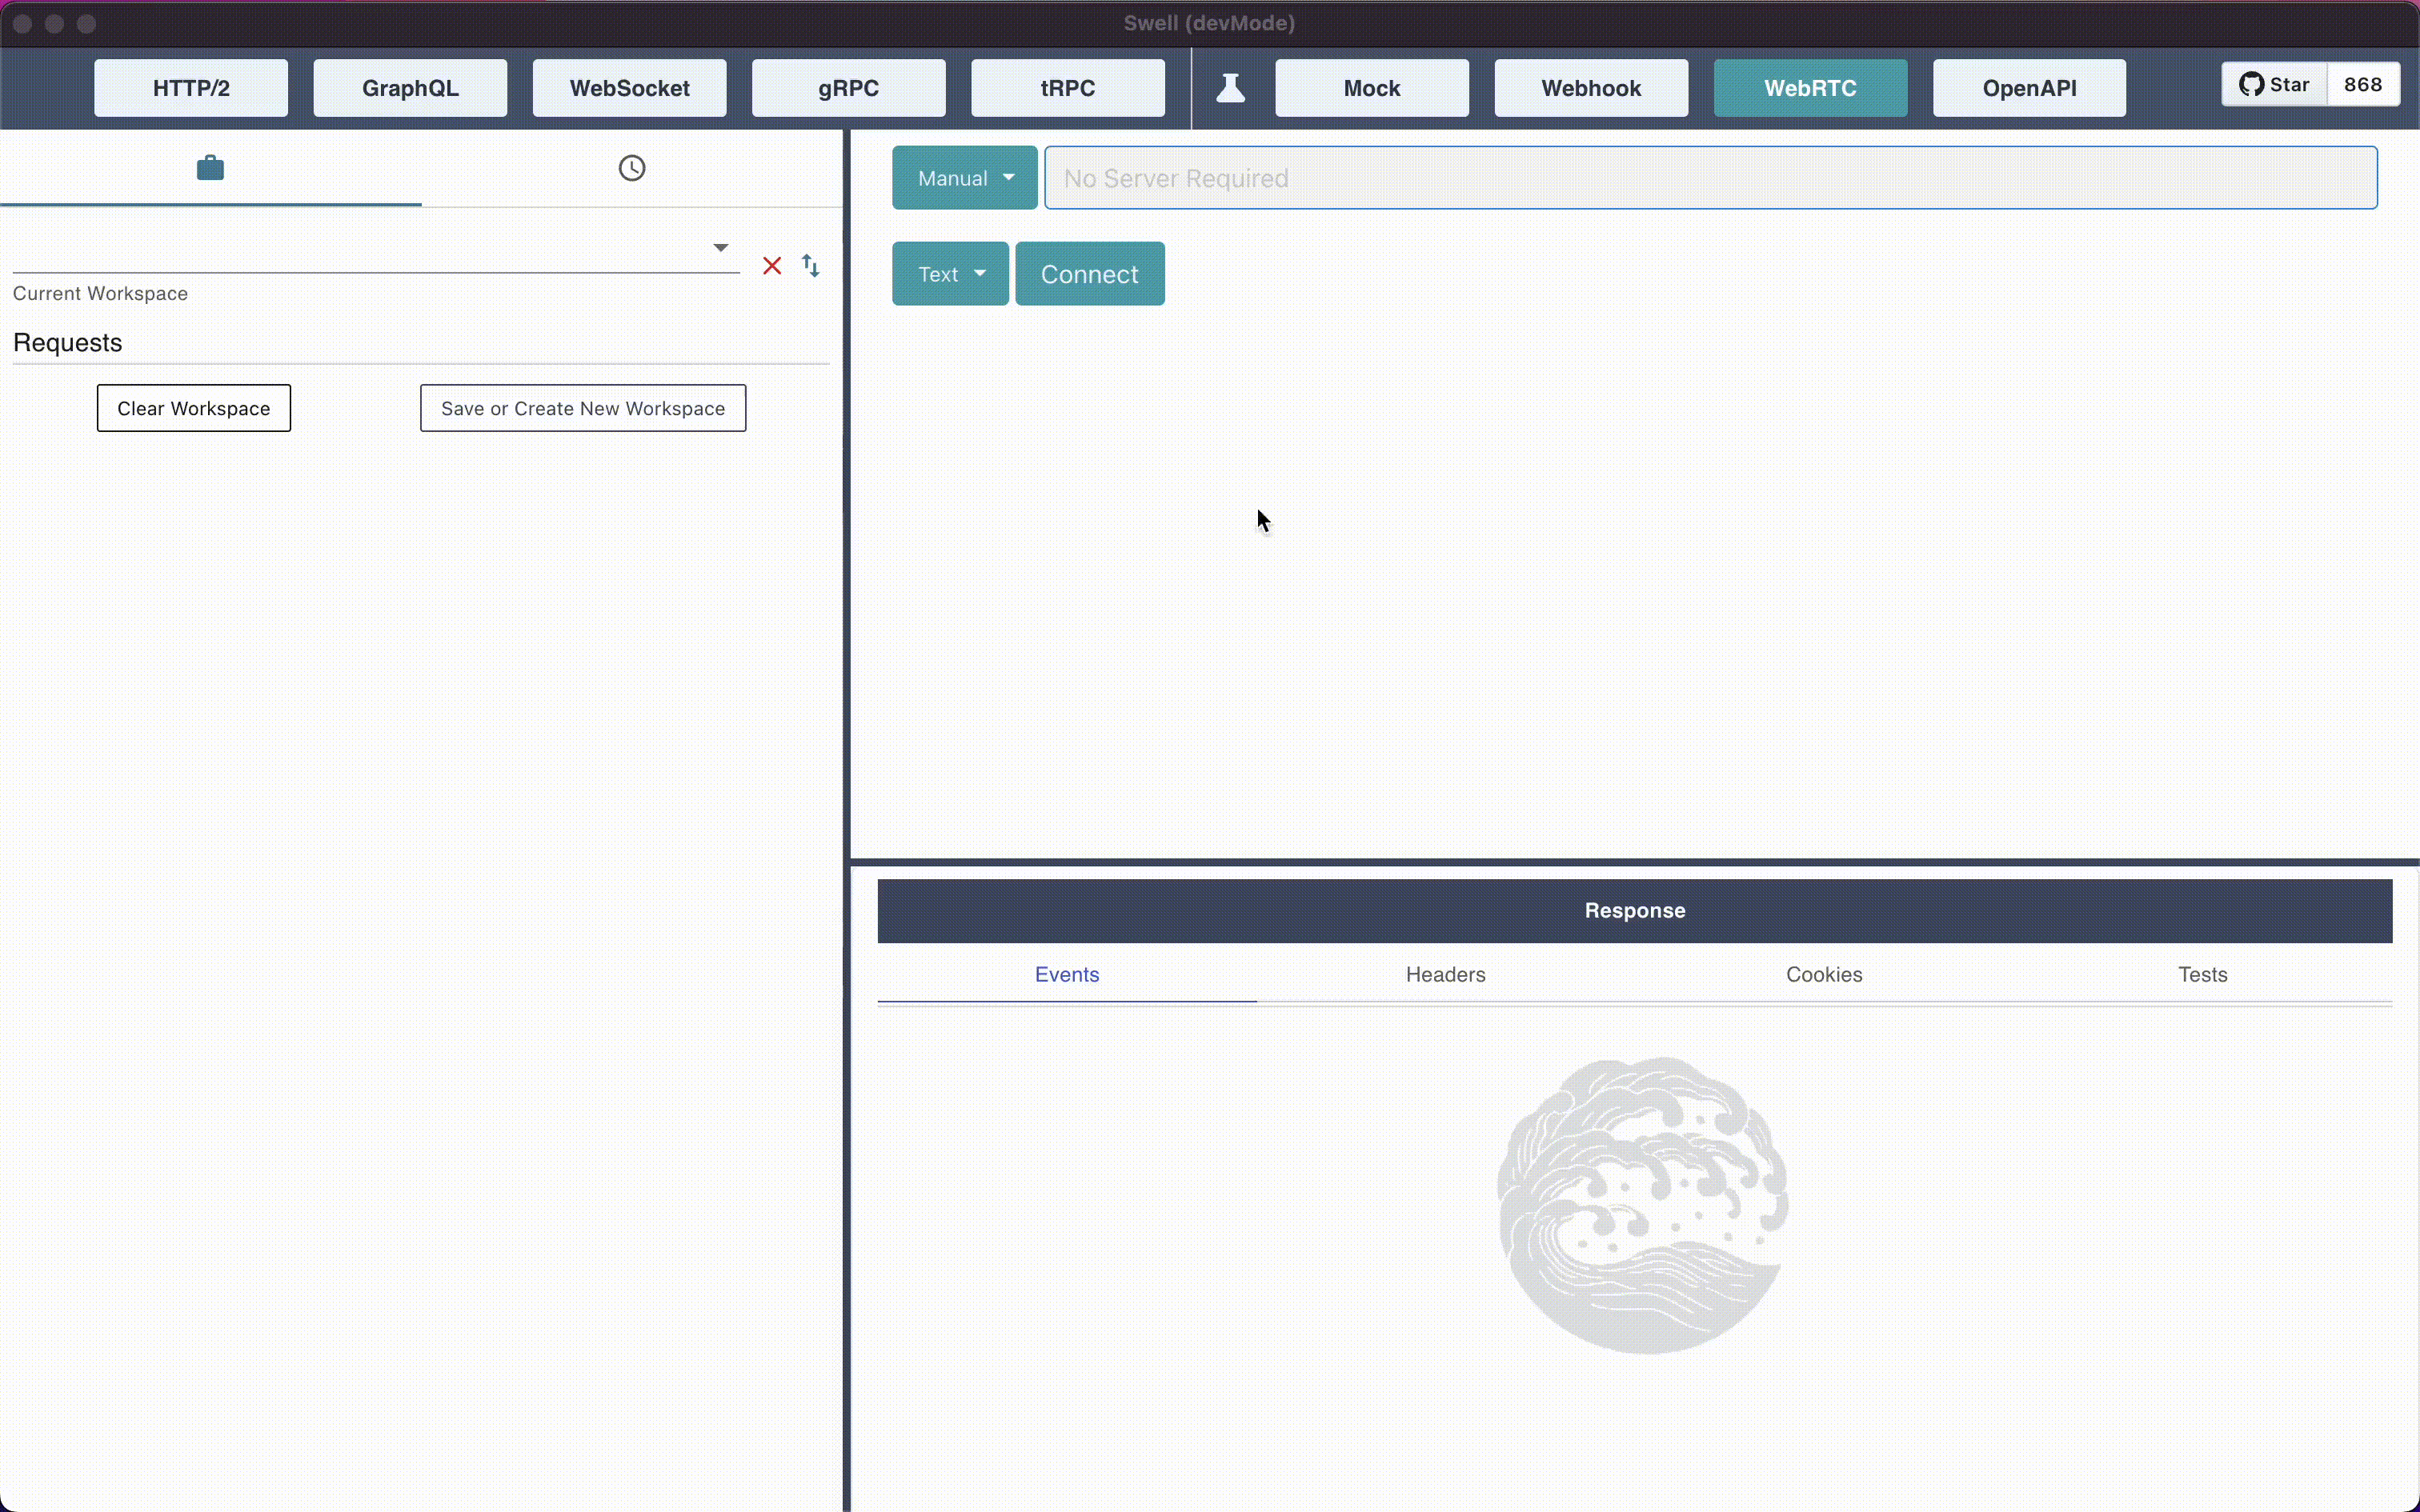Select the GraphQL protocol button

pyautogui.click(x=410, y=88)
